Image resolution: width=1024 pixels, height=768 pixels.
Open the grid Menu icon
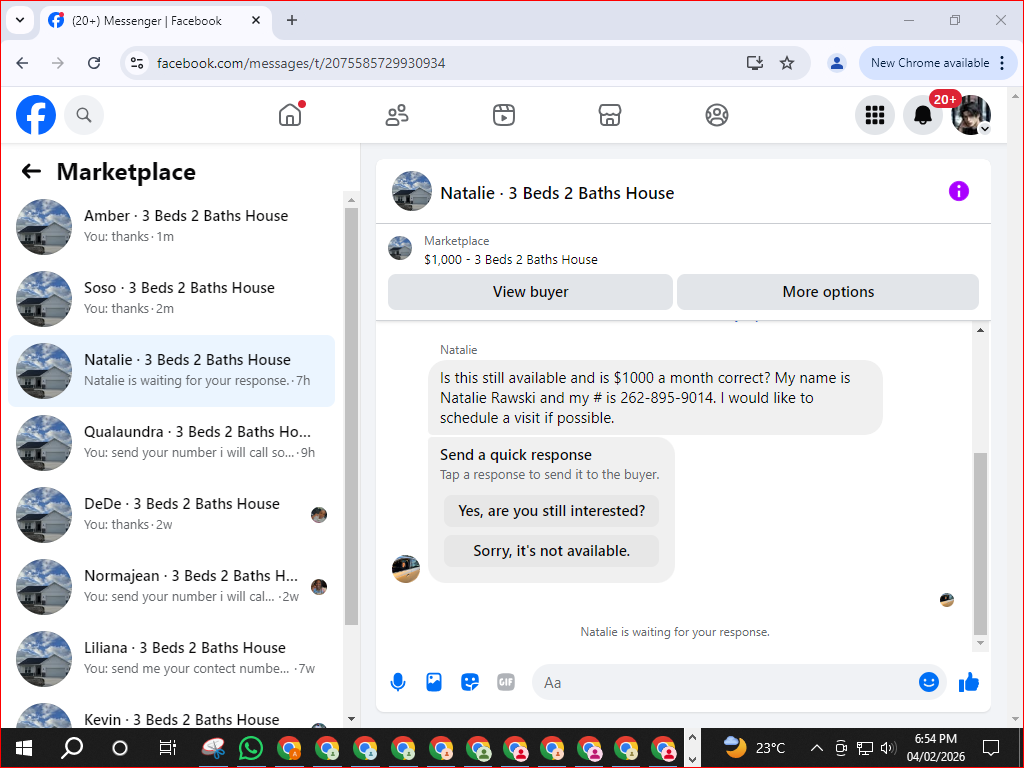[x=874, y=115]
